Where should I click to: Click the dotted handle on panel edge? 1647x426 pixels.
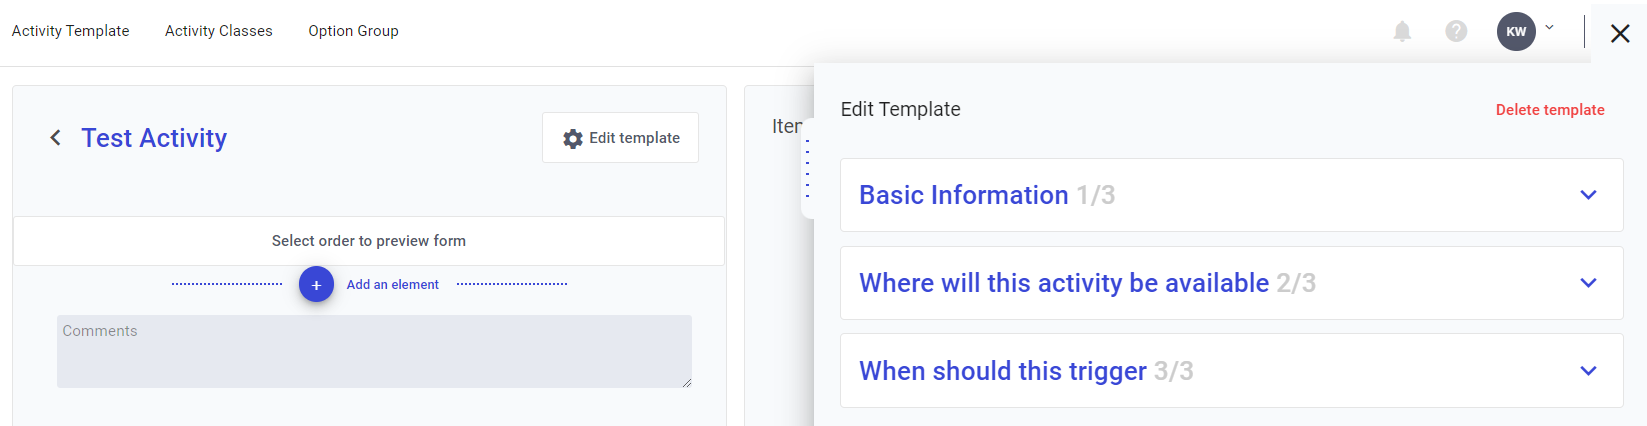tap(807, 168)
